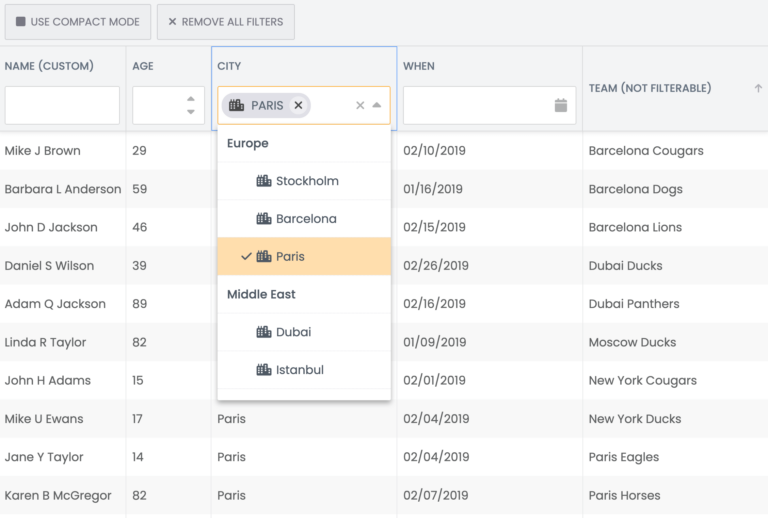Viewport: 768px width, 518px height.
Task: Click the Europe group header in dropdown
Action: (x=304, y=143)
